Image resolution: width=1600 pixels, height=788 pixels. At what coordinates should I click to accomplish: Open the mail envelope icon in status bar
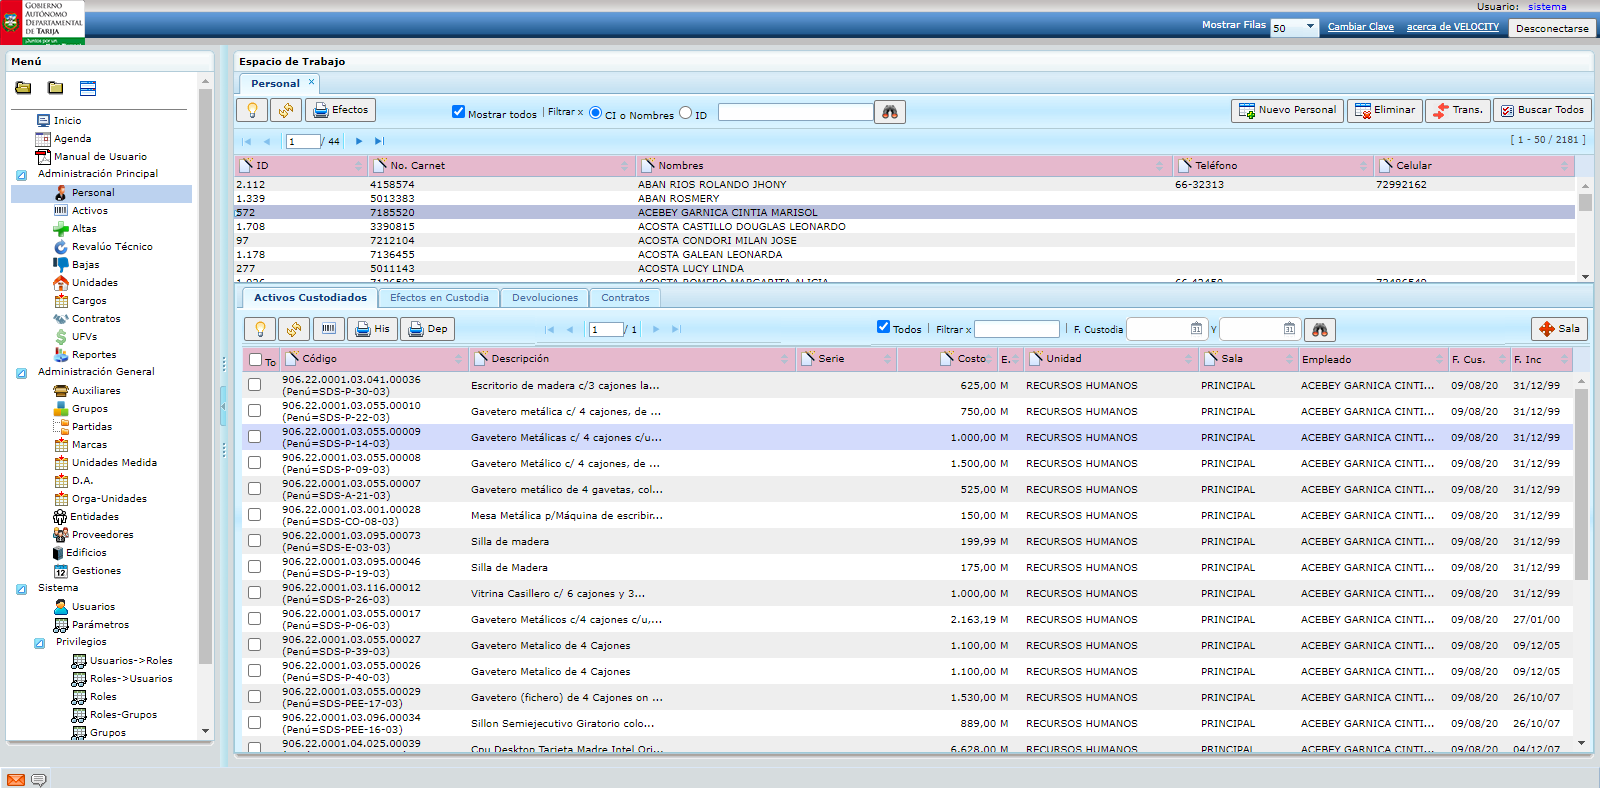click(15, 779)
